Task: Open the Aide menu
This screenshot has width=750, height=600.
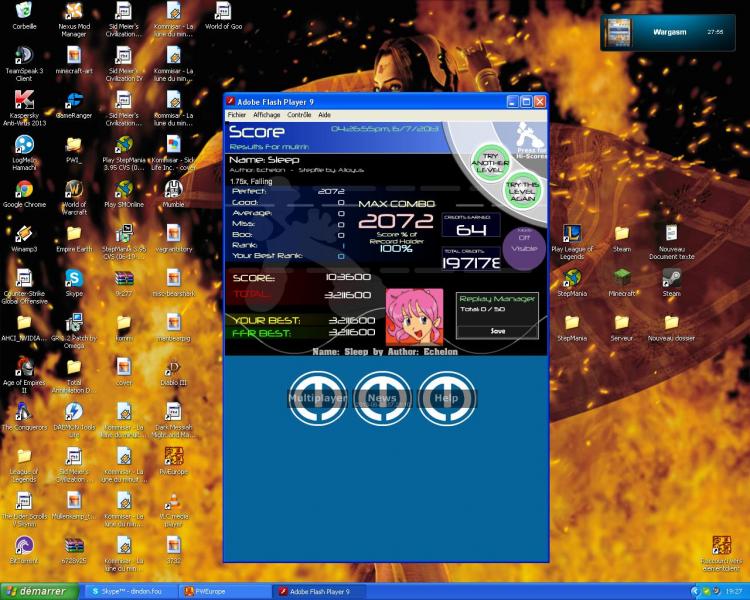Action: coord(325,115)
